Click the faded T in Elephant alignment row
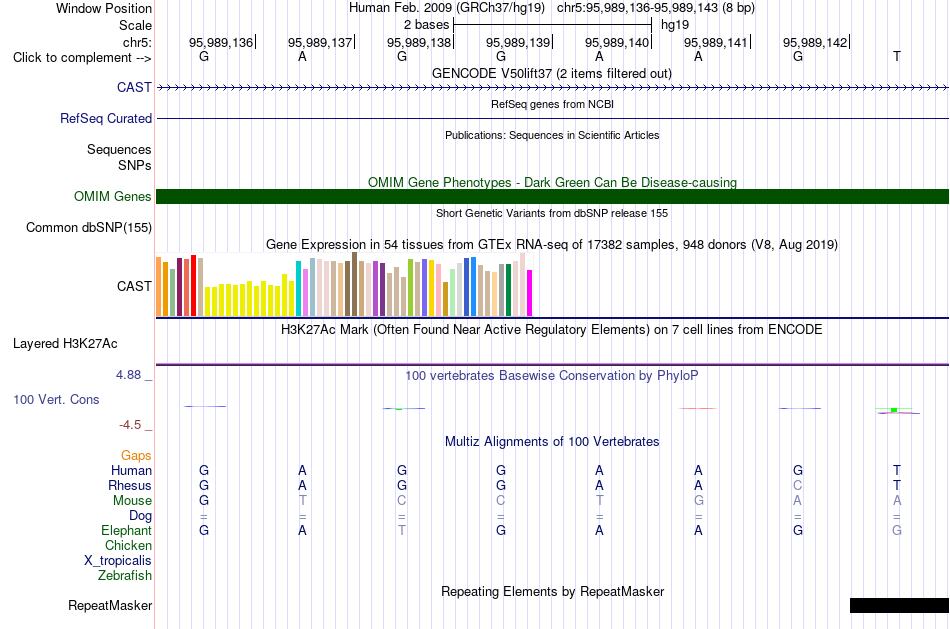Viewport: 950px width, 629px height. pyautogui.click(x=402, y=530)
